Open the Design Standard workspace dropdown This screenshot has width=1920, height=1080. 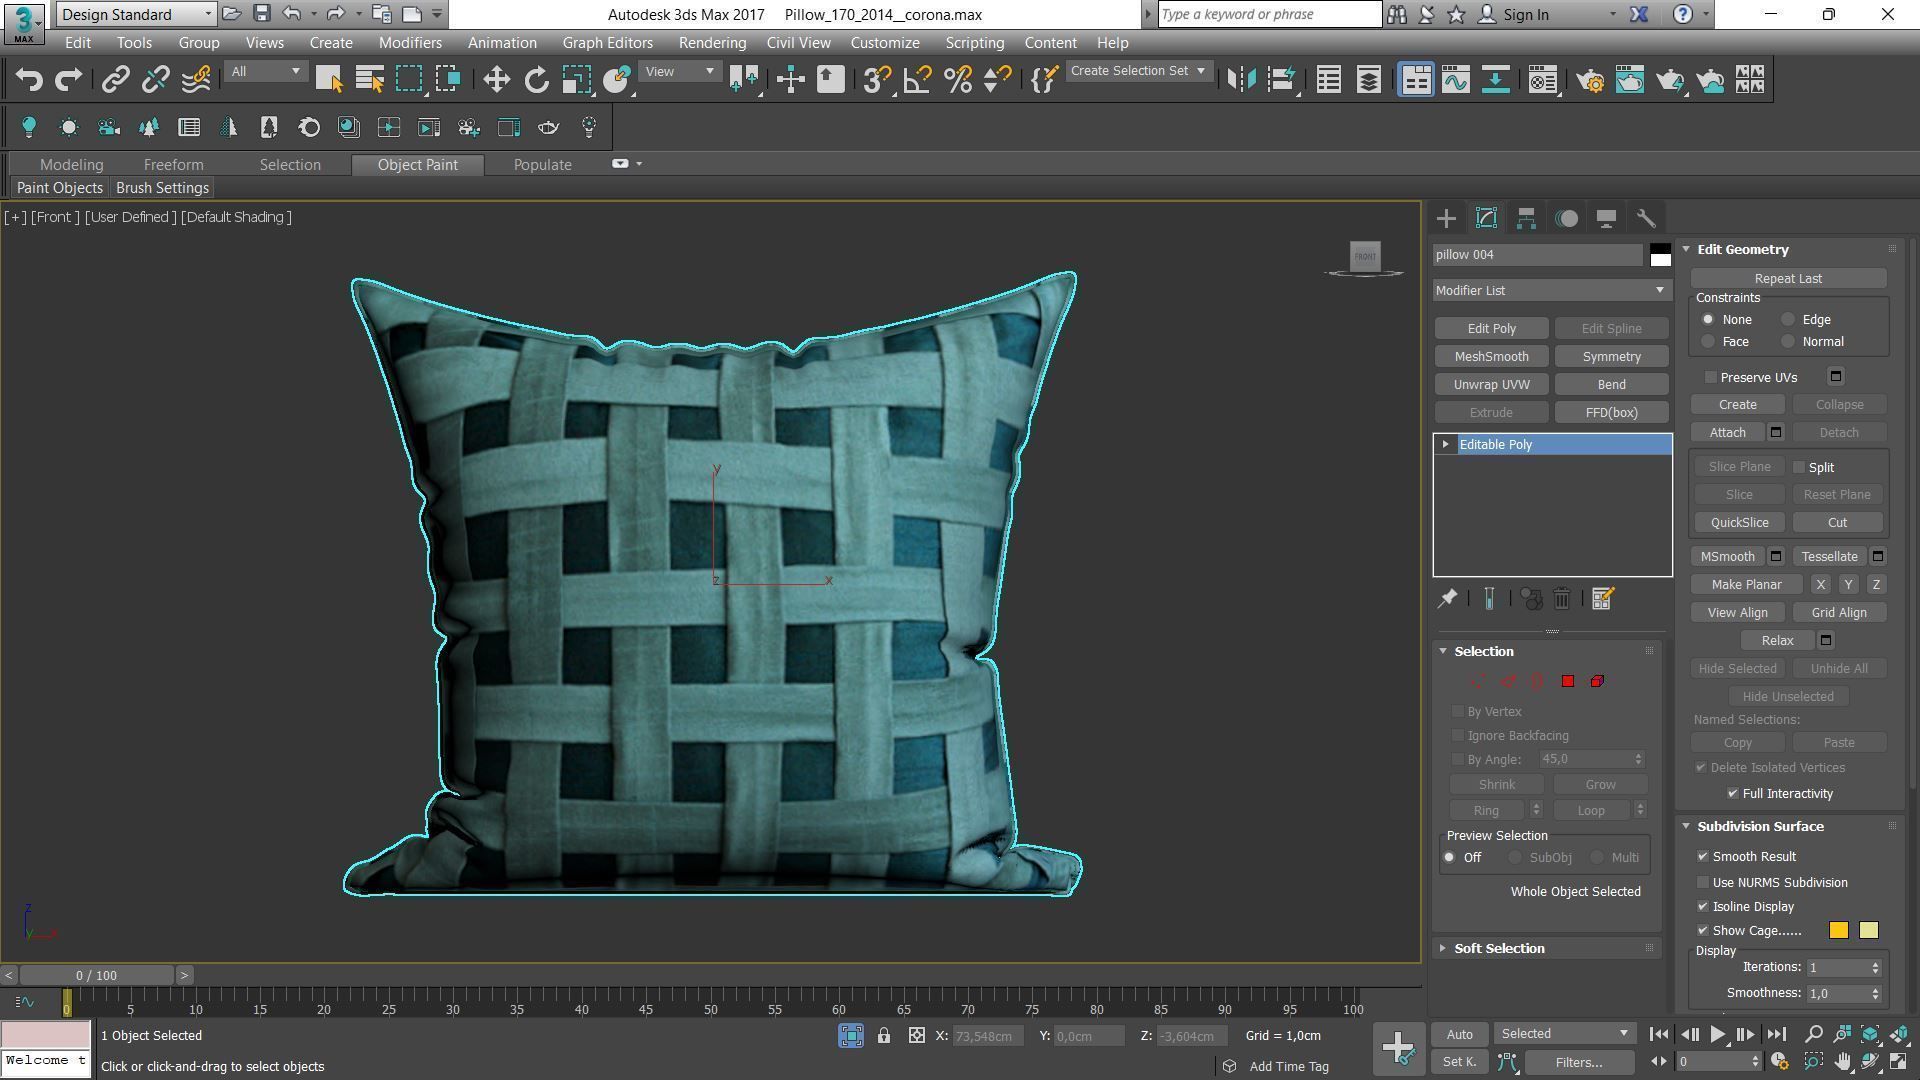136,14
